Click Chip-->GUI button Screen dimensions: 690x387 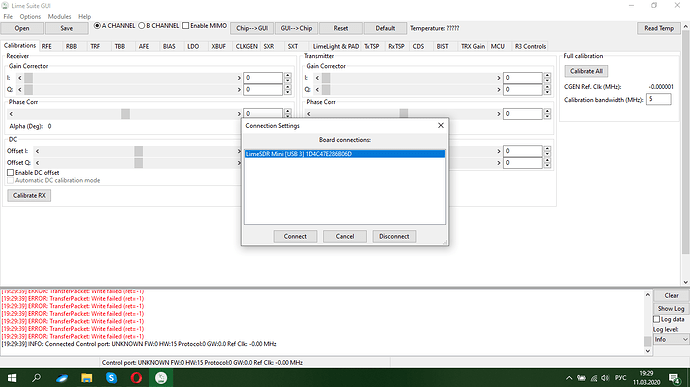(x=252, y=28)
